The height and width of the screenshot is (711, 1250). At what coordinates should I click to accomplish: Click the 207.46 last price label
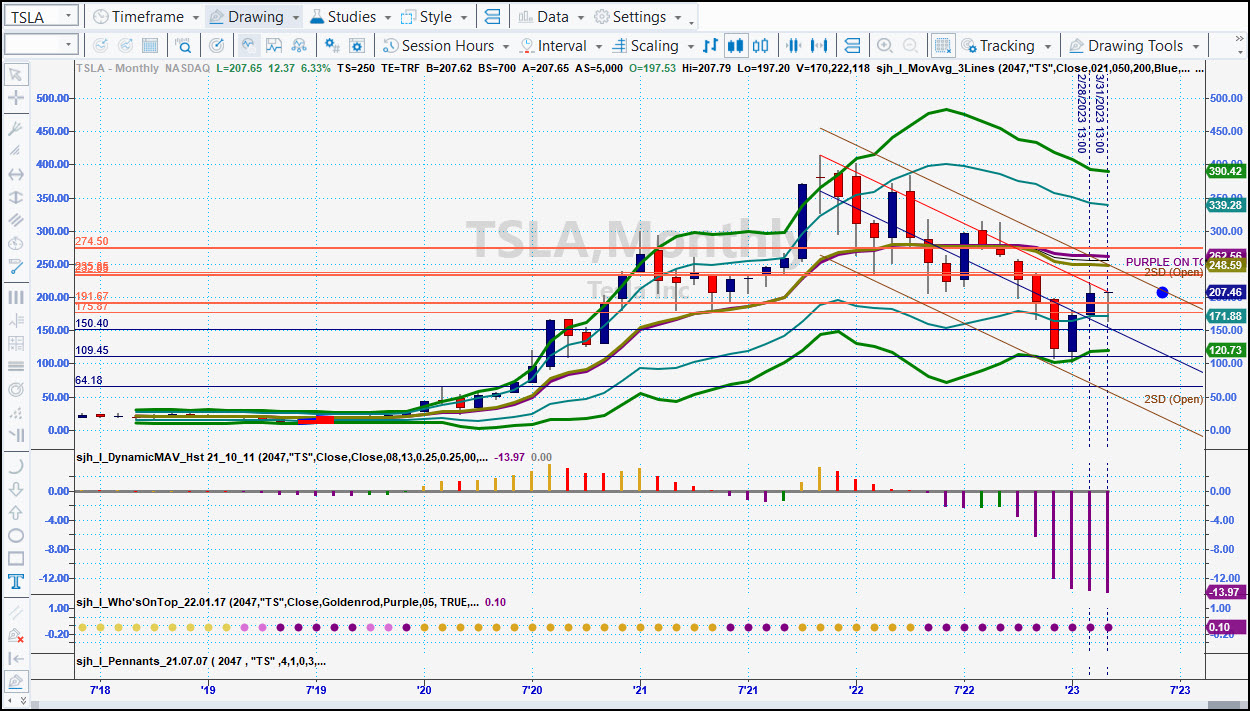click(1225, 292)
